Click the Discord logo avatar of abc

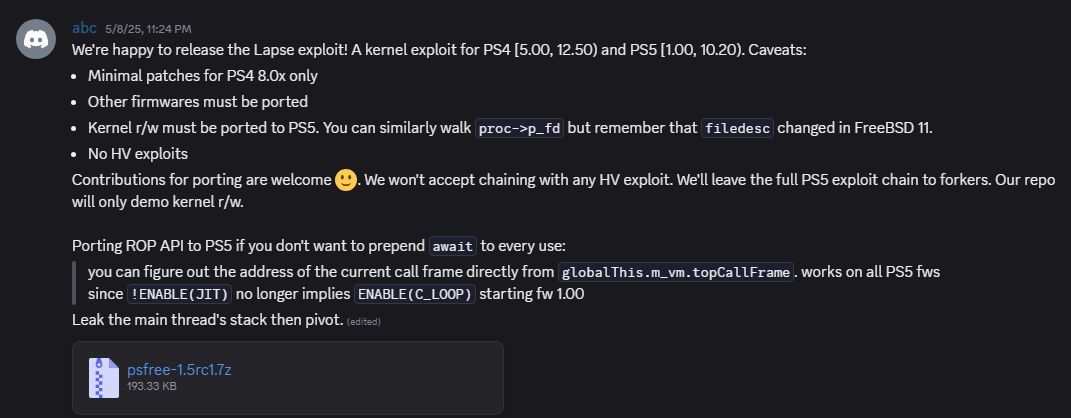pyautogui.click(x=37, y=39)
